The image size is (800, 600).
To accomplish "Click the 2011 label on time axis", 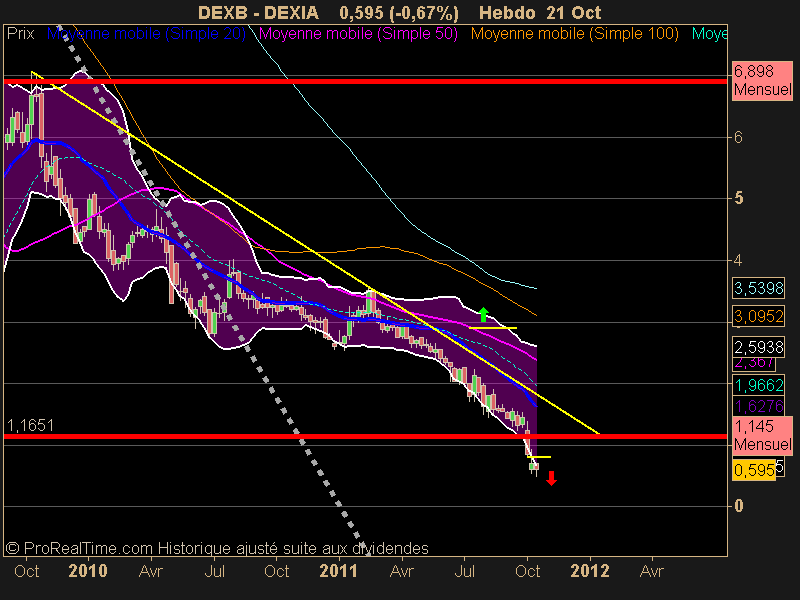I will point(339,571).
